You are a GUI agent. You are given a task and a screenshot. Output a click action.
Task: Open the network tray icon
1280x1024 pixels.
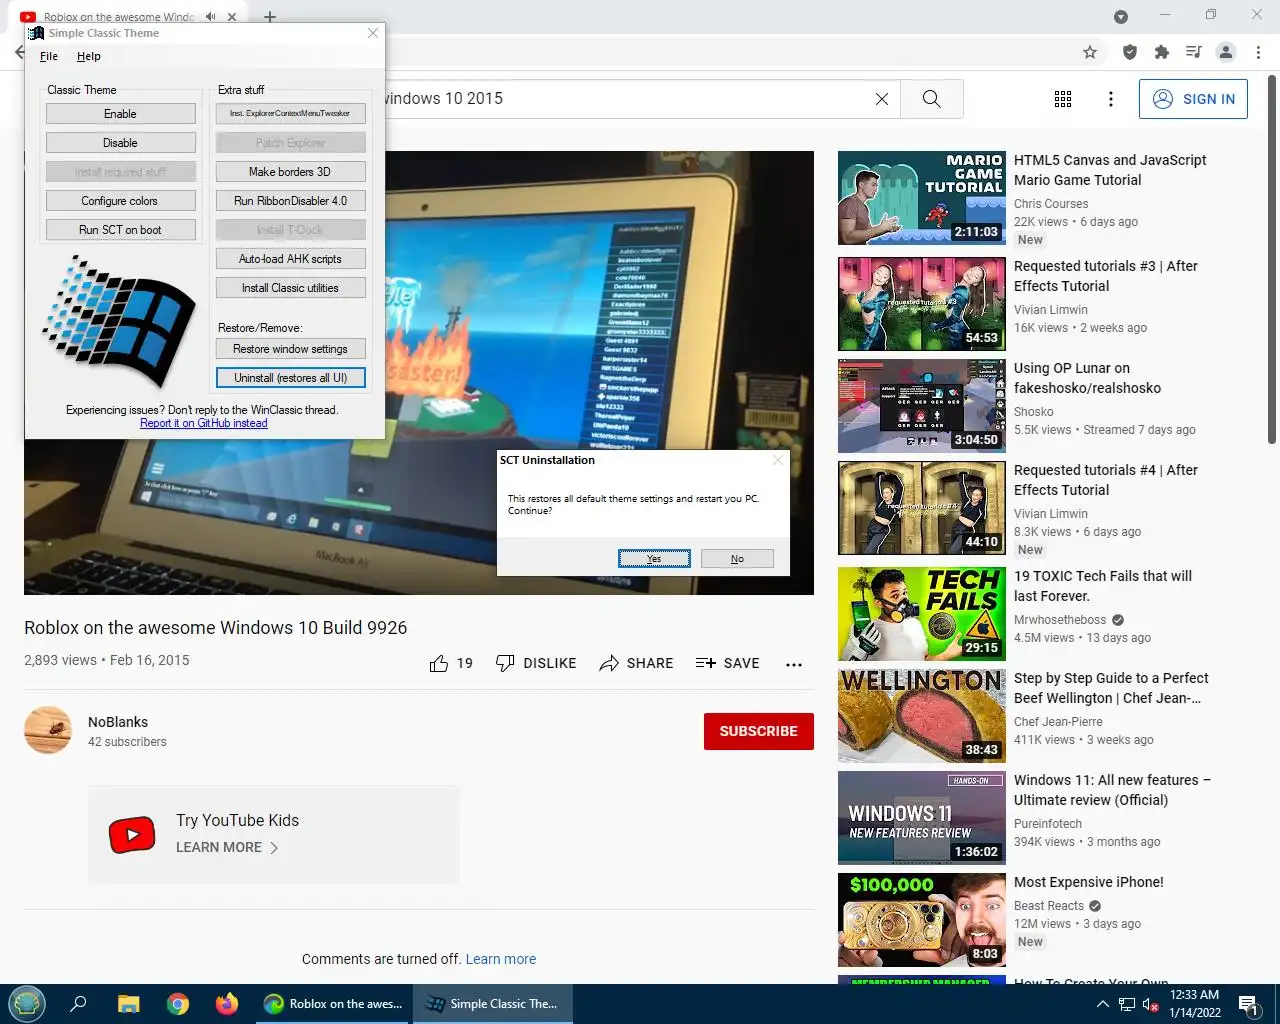click(1127, 1004)
